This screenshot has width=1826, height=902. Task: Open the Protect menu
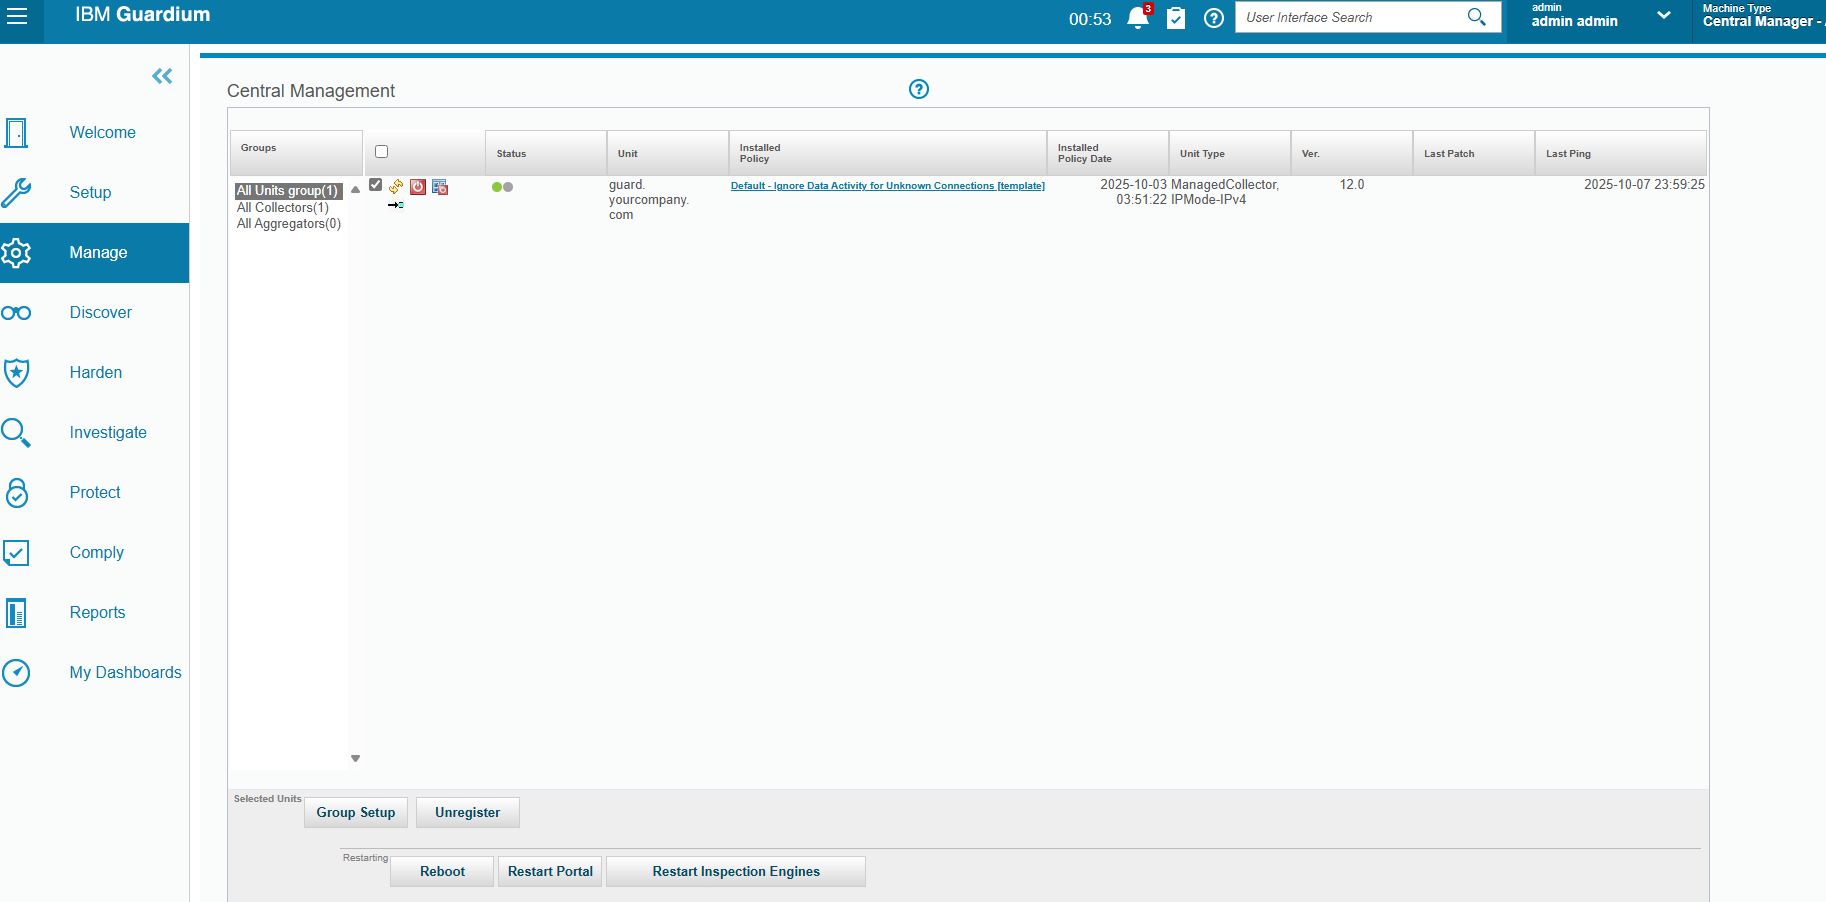[95, 492]
